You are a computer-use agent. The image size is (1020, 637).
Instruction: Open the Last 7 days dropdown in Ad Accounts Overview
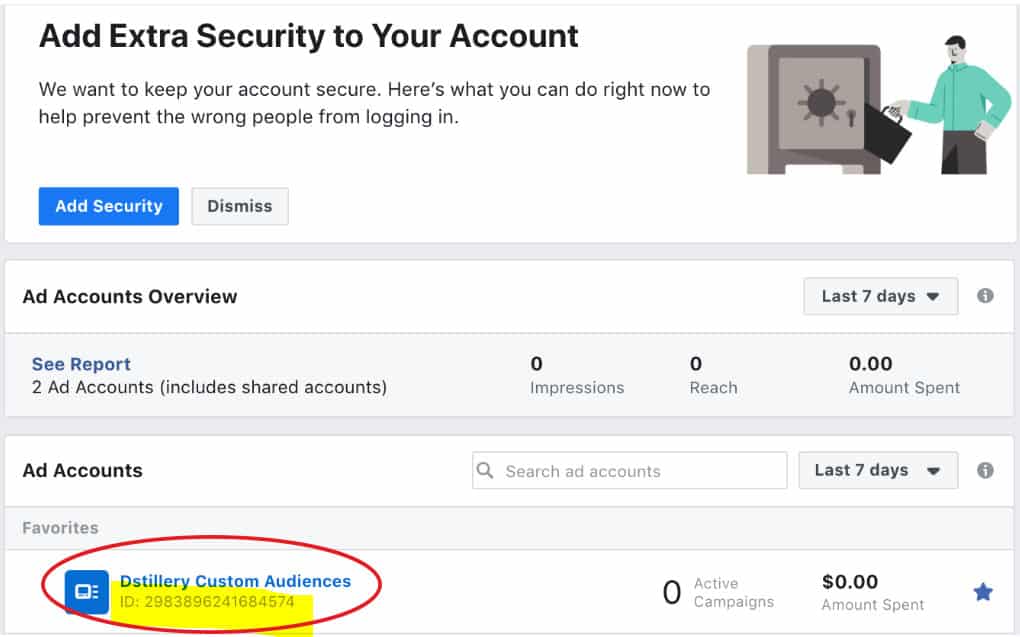coord(879,296)
